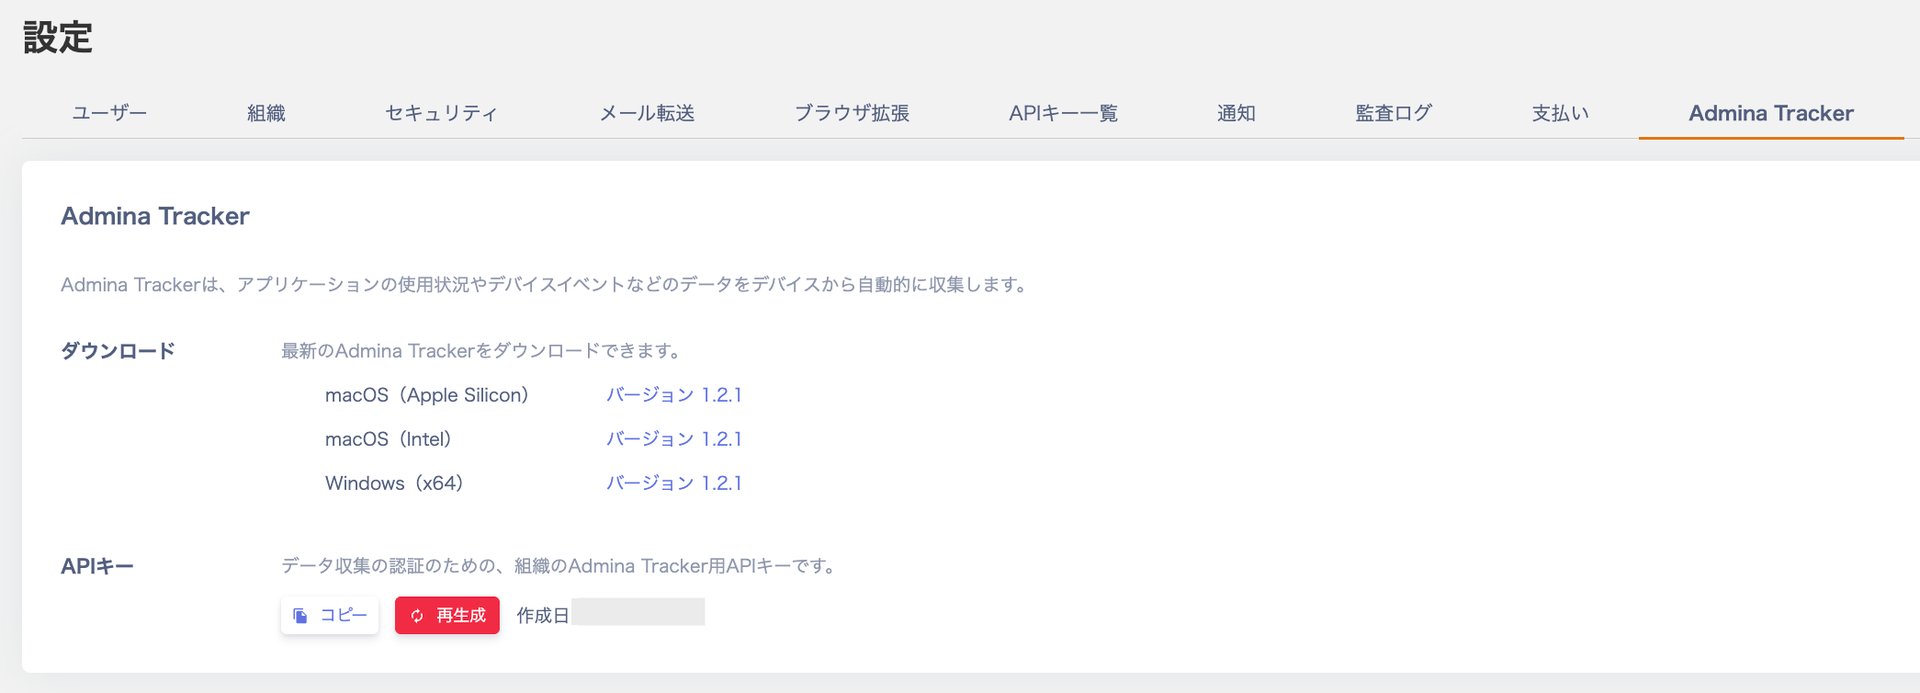This screenshot has width=1920, height=693.
Task: Click the macOS (Intel) label
Action: (389, 439)
